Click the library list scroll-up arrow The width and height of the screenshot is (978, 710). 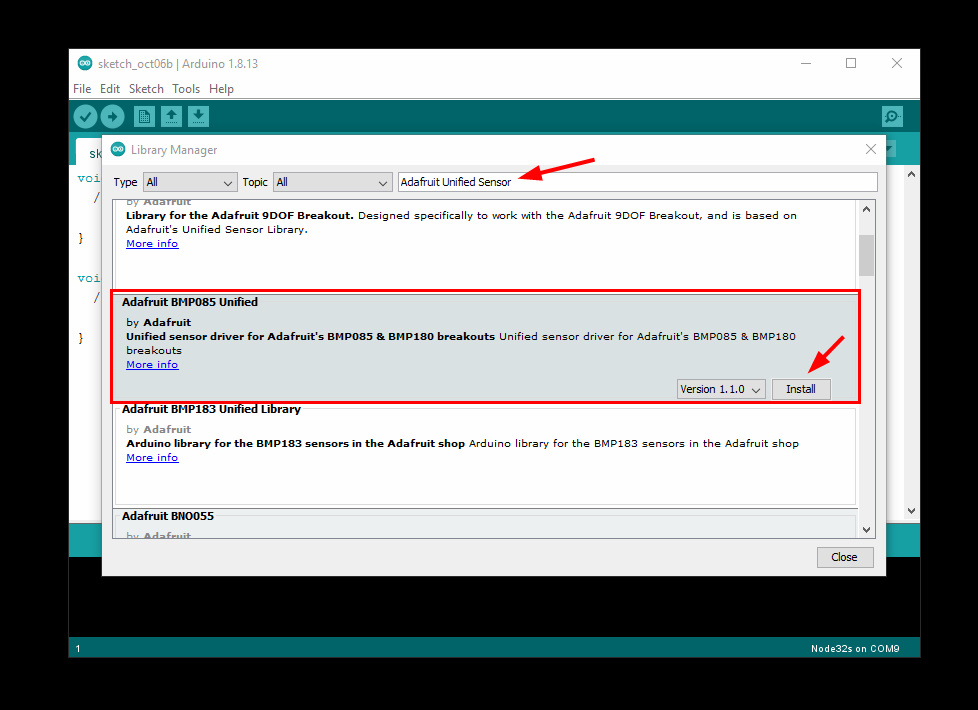click(866, 210)
